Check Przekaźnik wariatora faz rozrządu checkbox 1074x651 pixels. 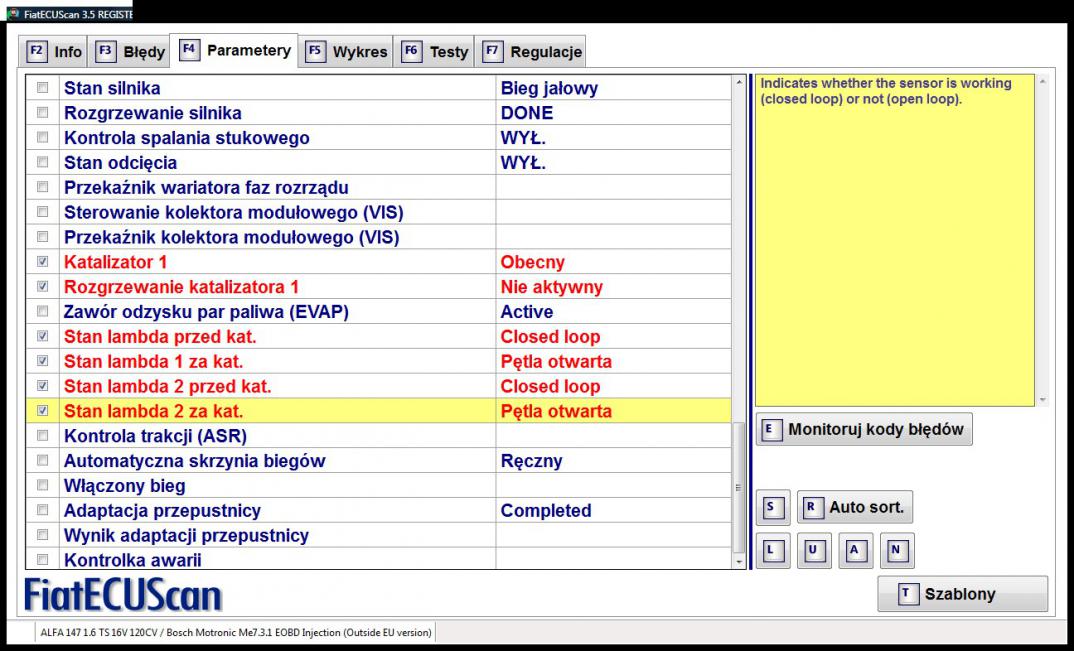click(42, 187)
